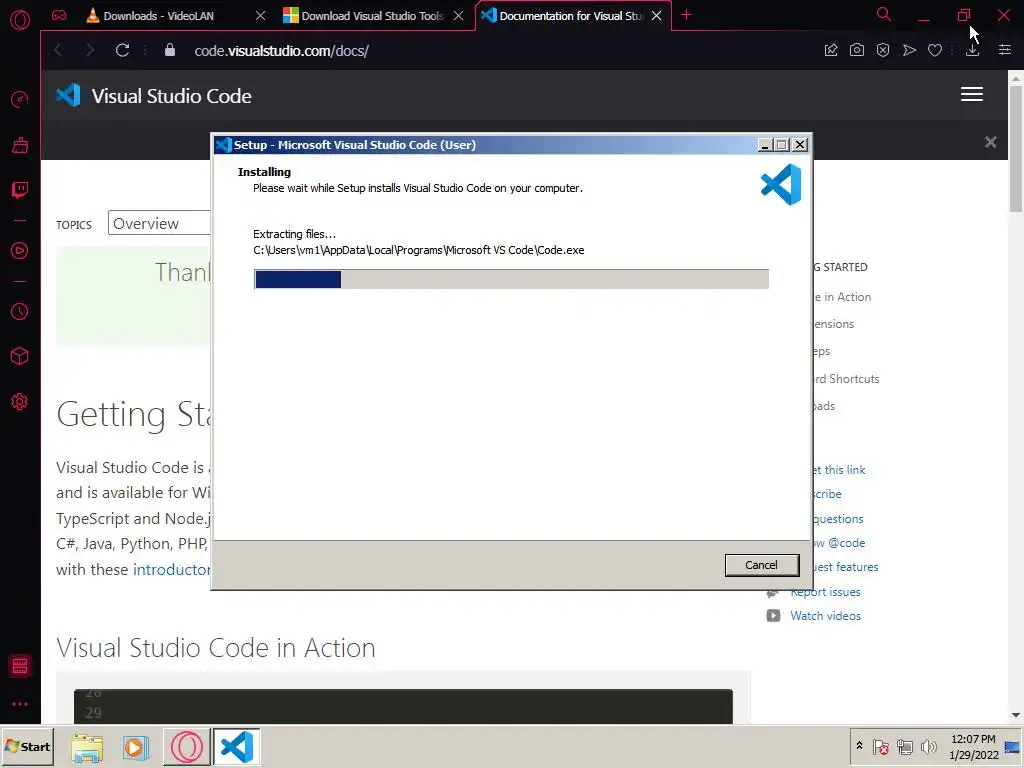1024x768 pixels.
Task: Cancel the Visual Studio Code installation
Action: click(x=761, y=565)
